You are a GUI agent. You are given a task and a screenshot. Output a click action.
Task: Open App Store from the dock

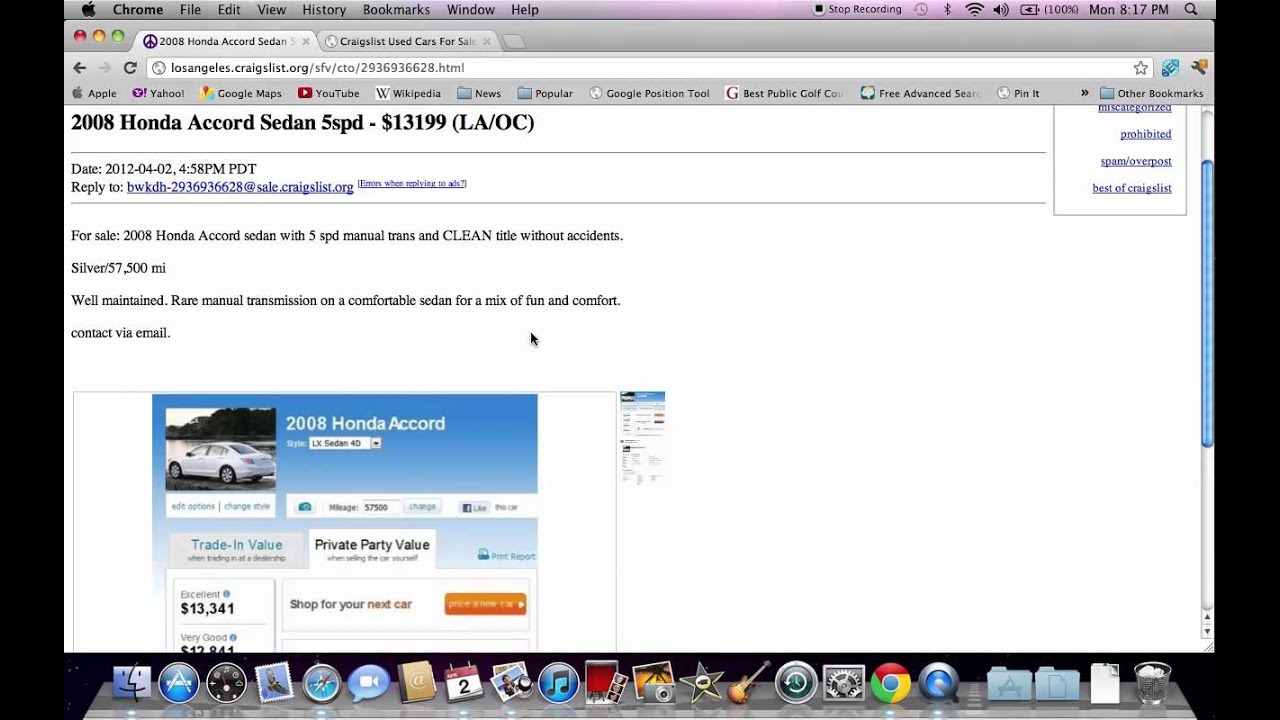[179, 683]
